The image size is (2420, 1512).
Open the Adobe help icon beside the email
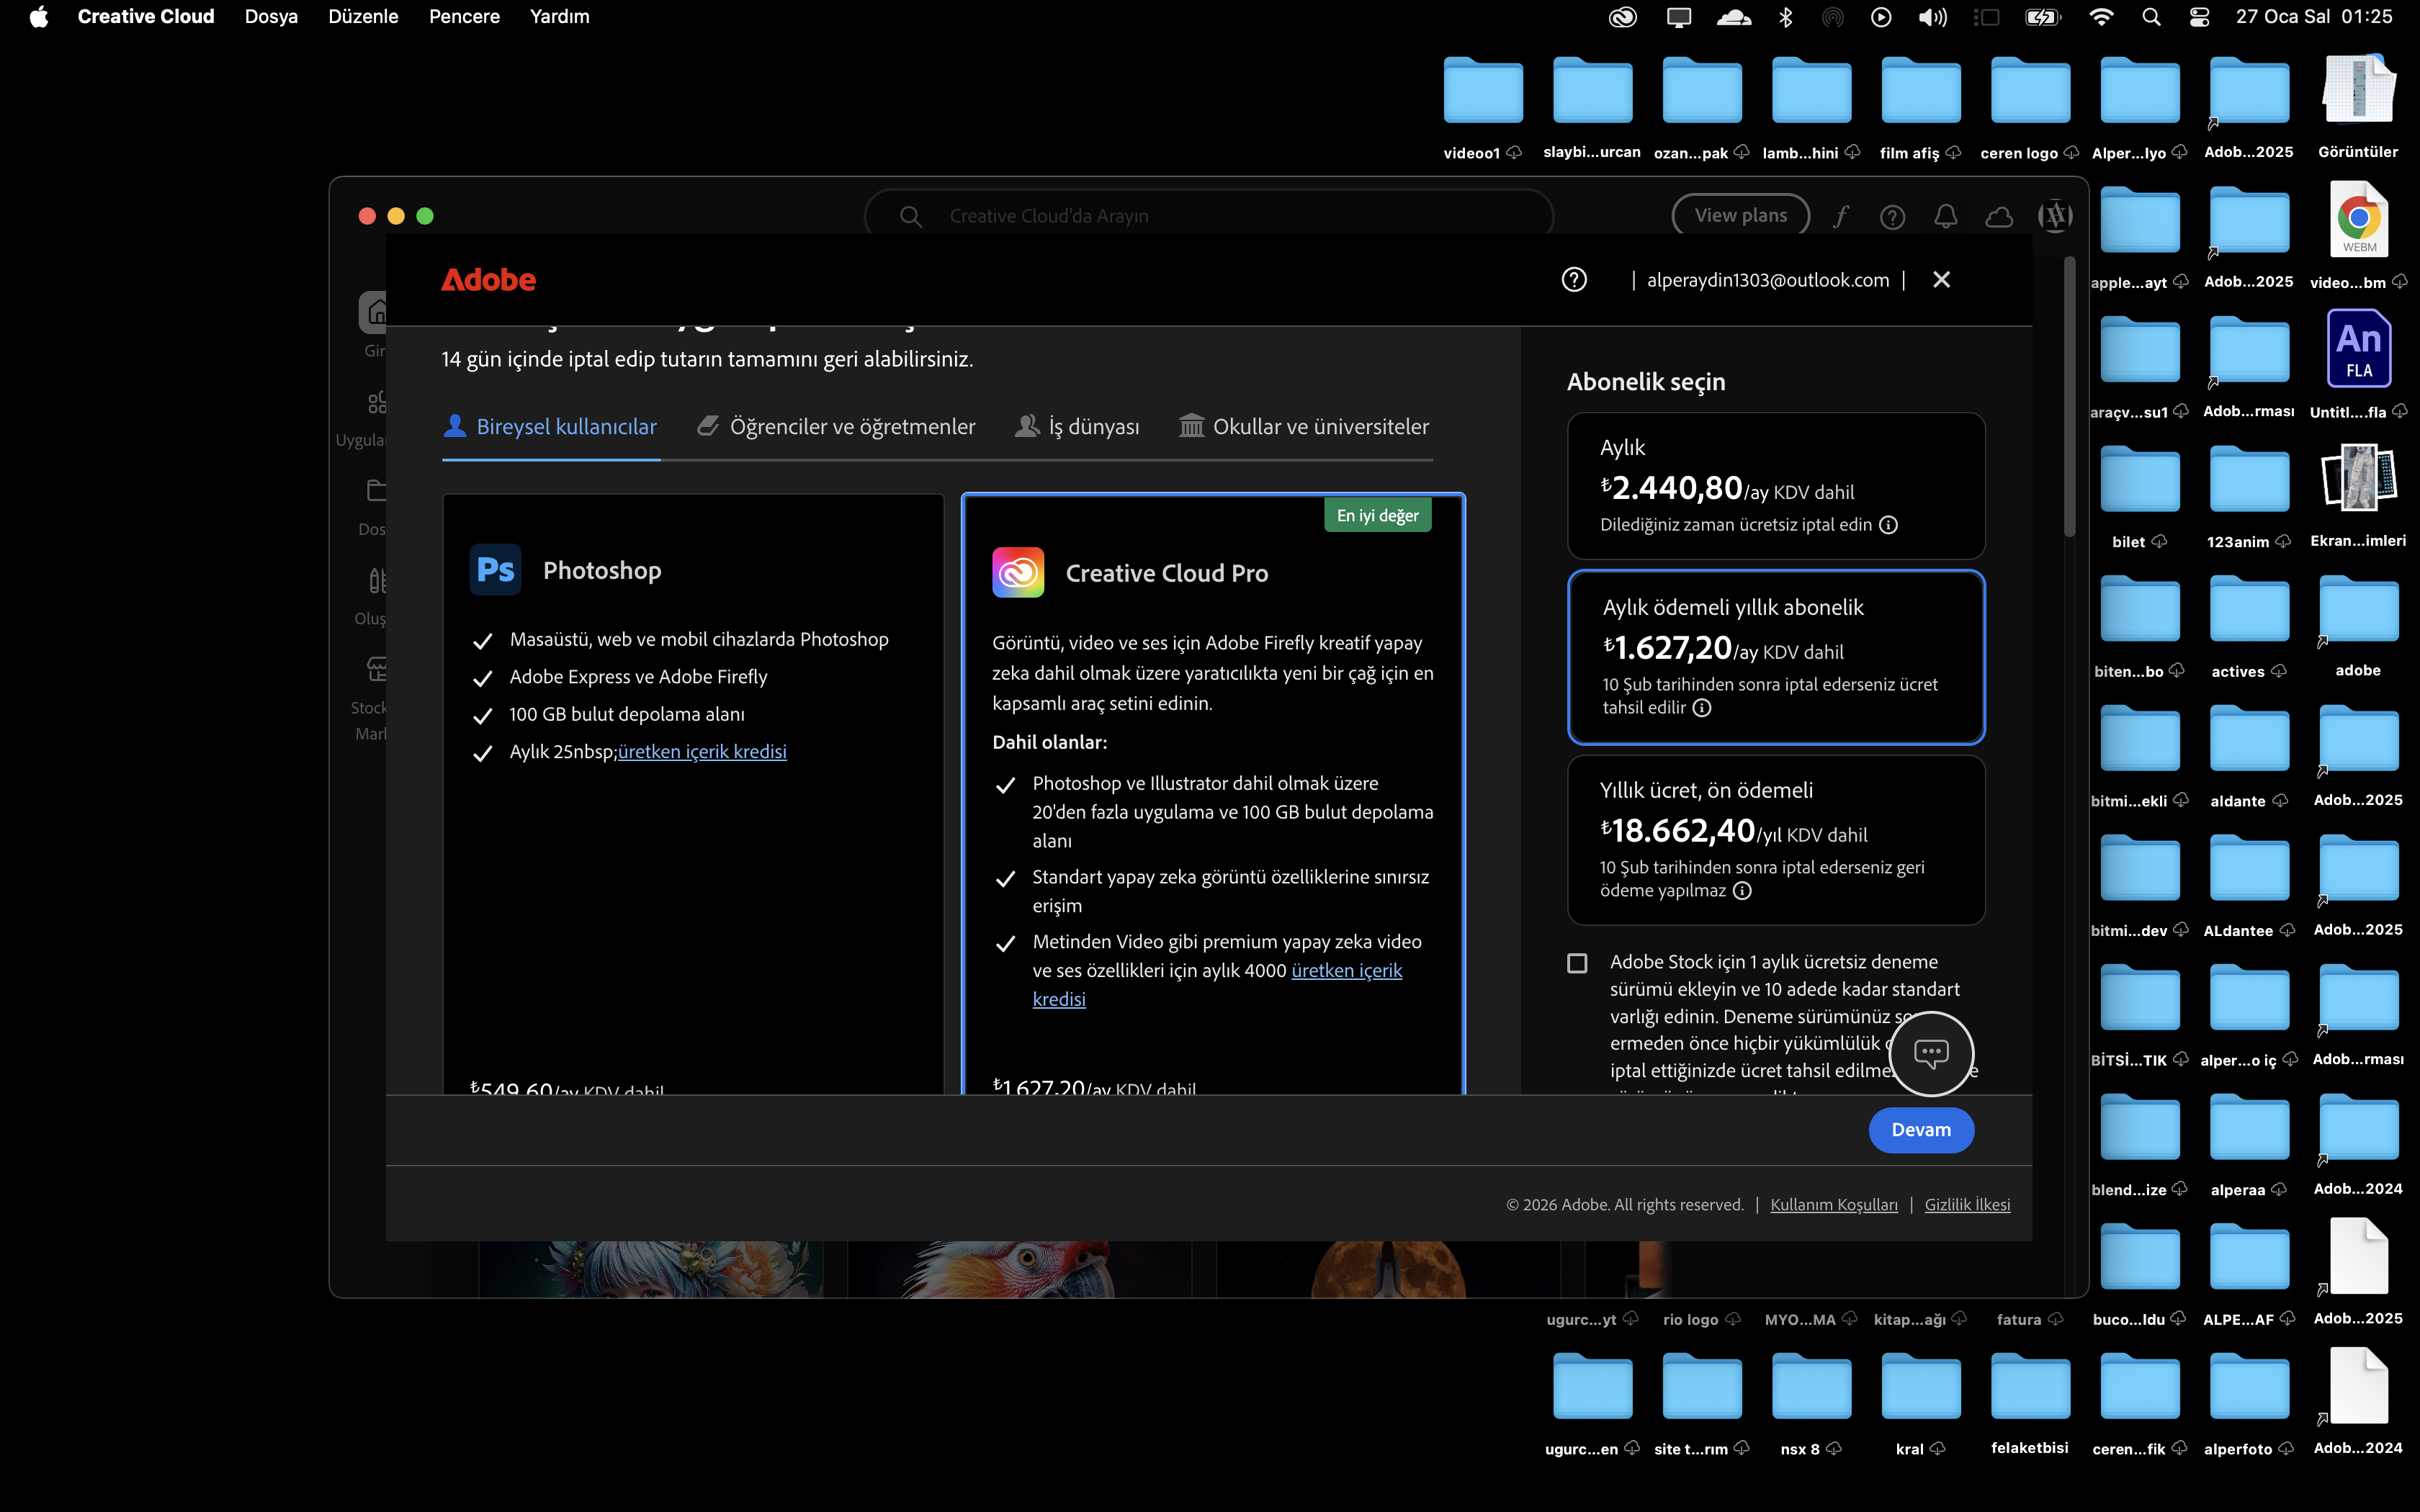1574,280
